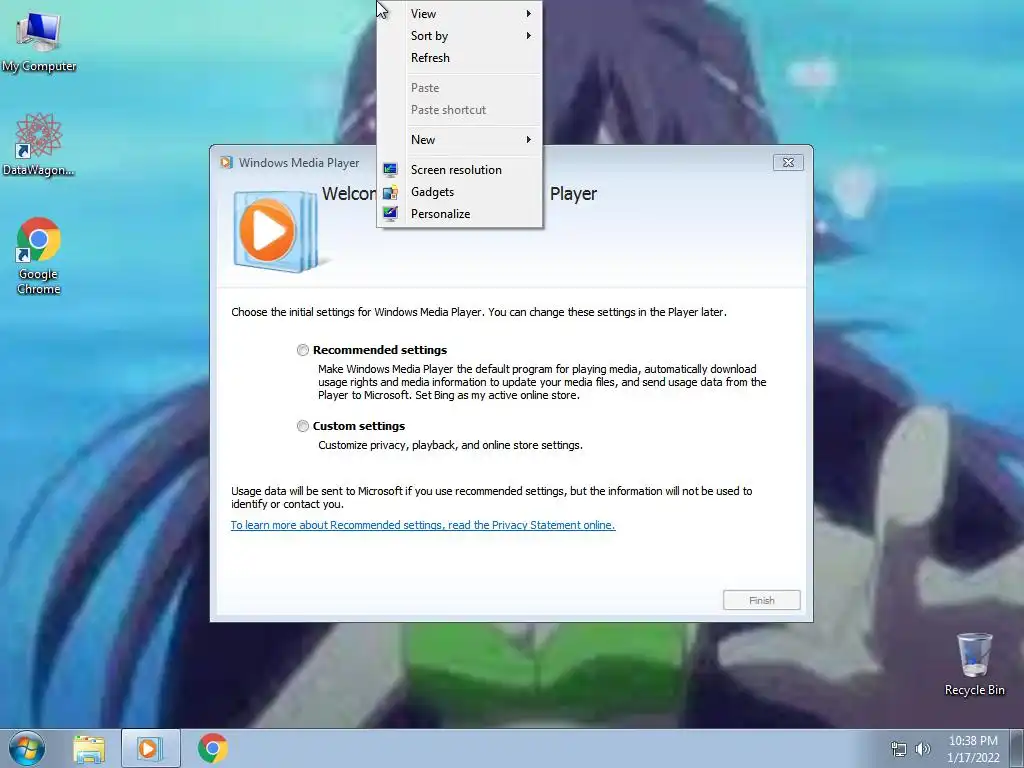Expand the Sort by submenu
Image resolution: width=1024 pixels, height=768 pixels.
460,36
